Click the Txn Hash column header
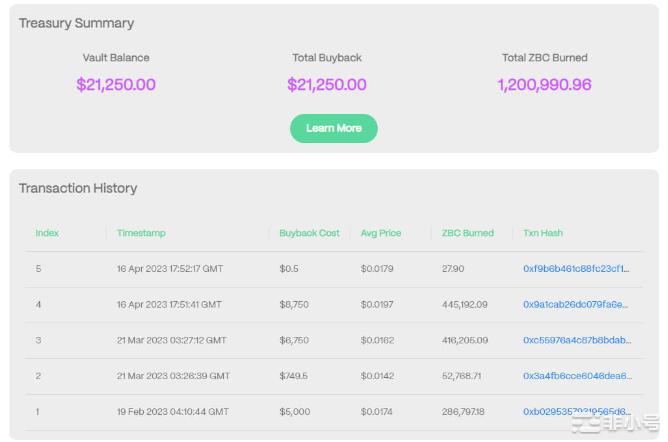The width and height of the screenshot is (668, 442). pyautogui.click(x=543, y=233)
